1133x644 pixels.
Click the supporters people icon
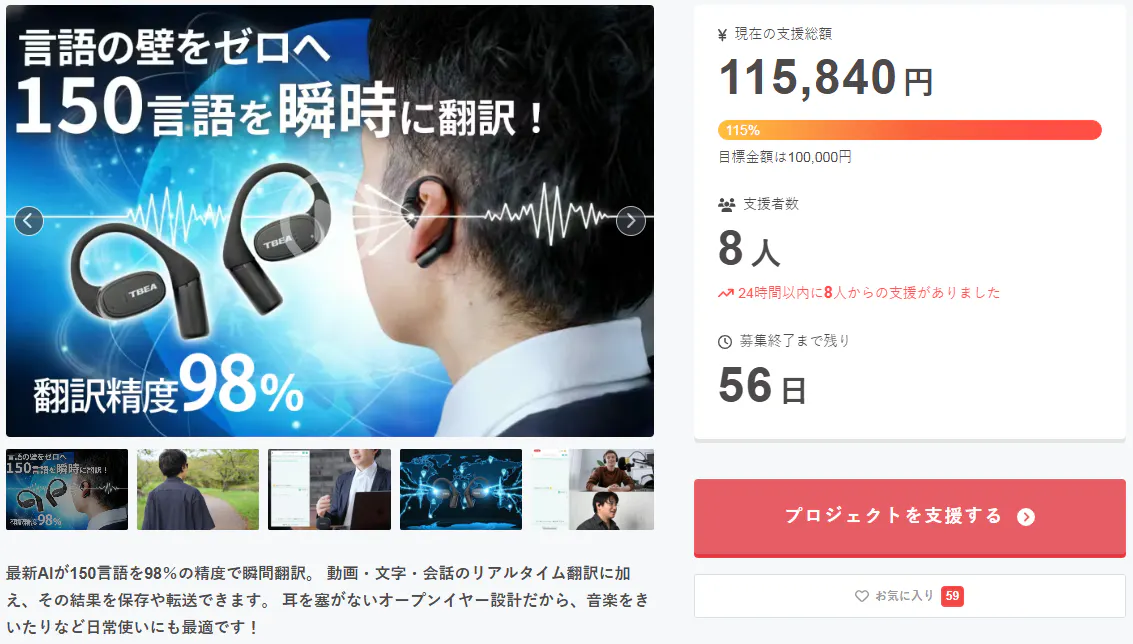coord(726,205)
